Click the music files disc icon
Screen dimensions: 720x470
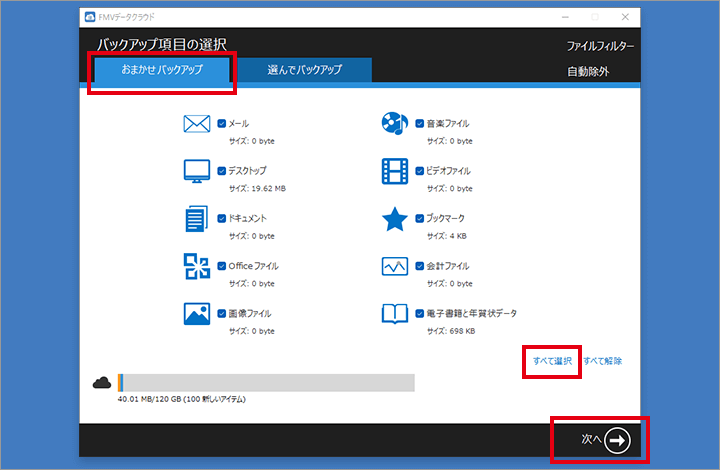coord(395,124)
